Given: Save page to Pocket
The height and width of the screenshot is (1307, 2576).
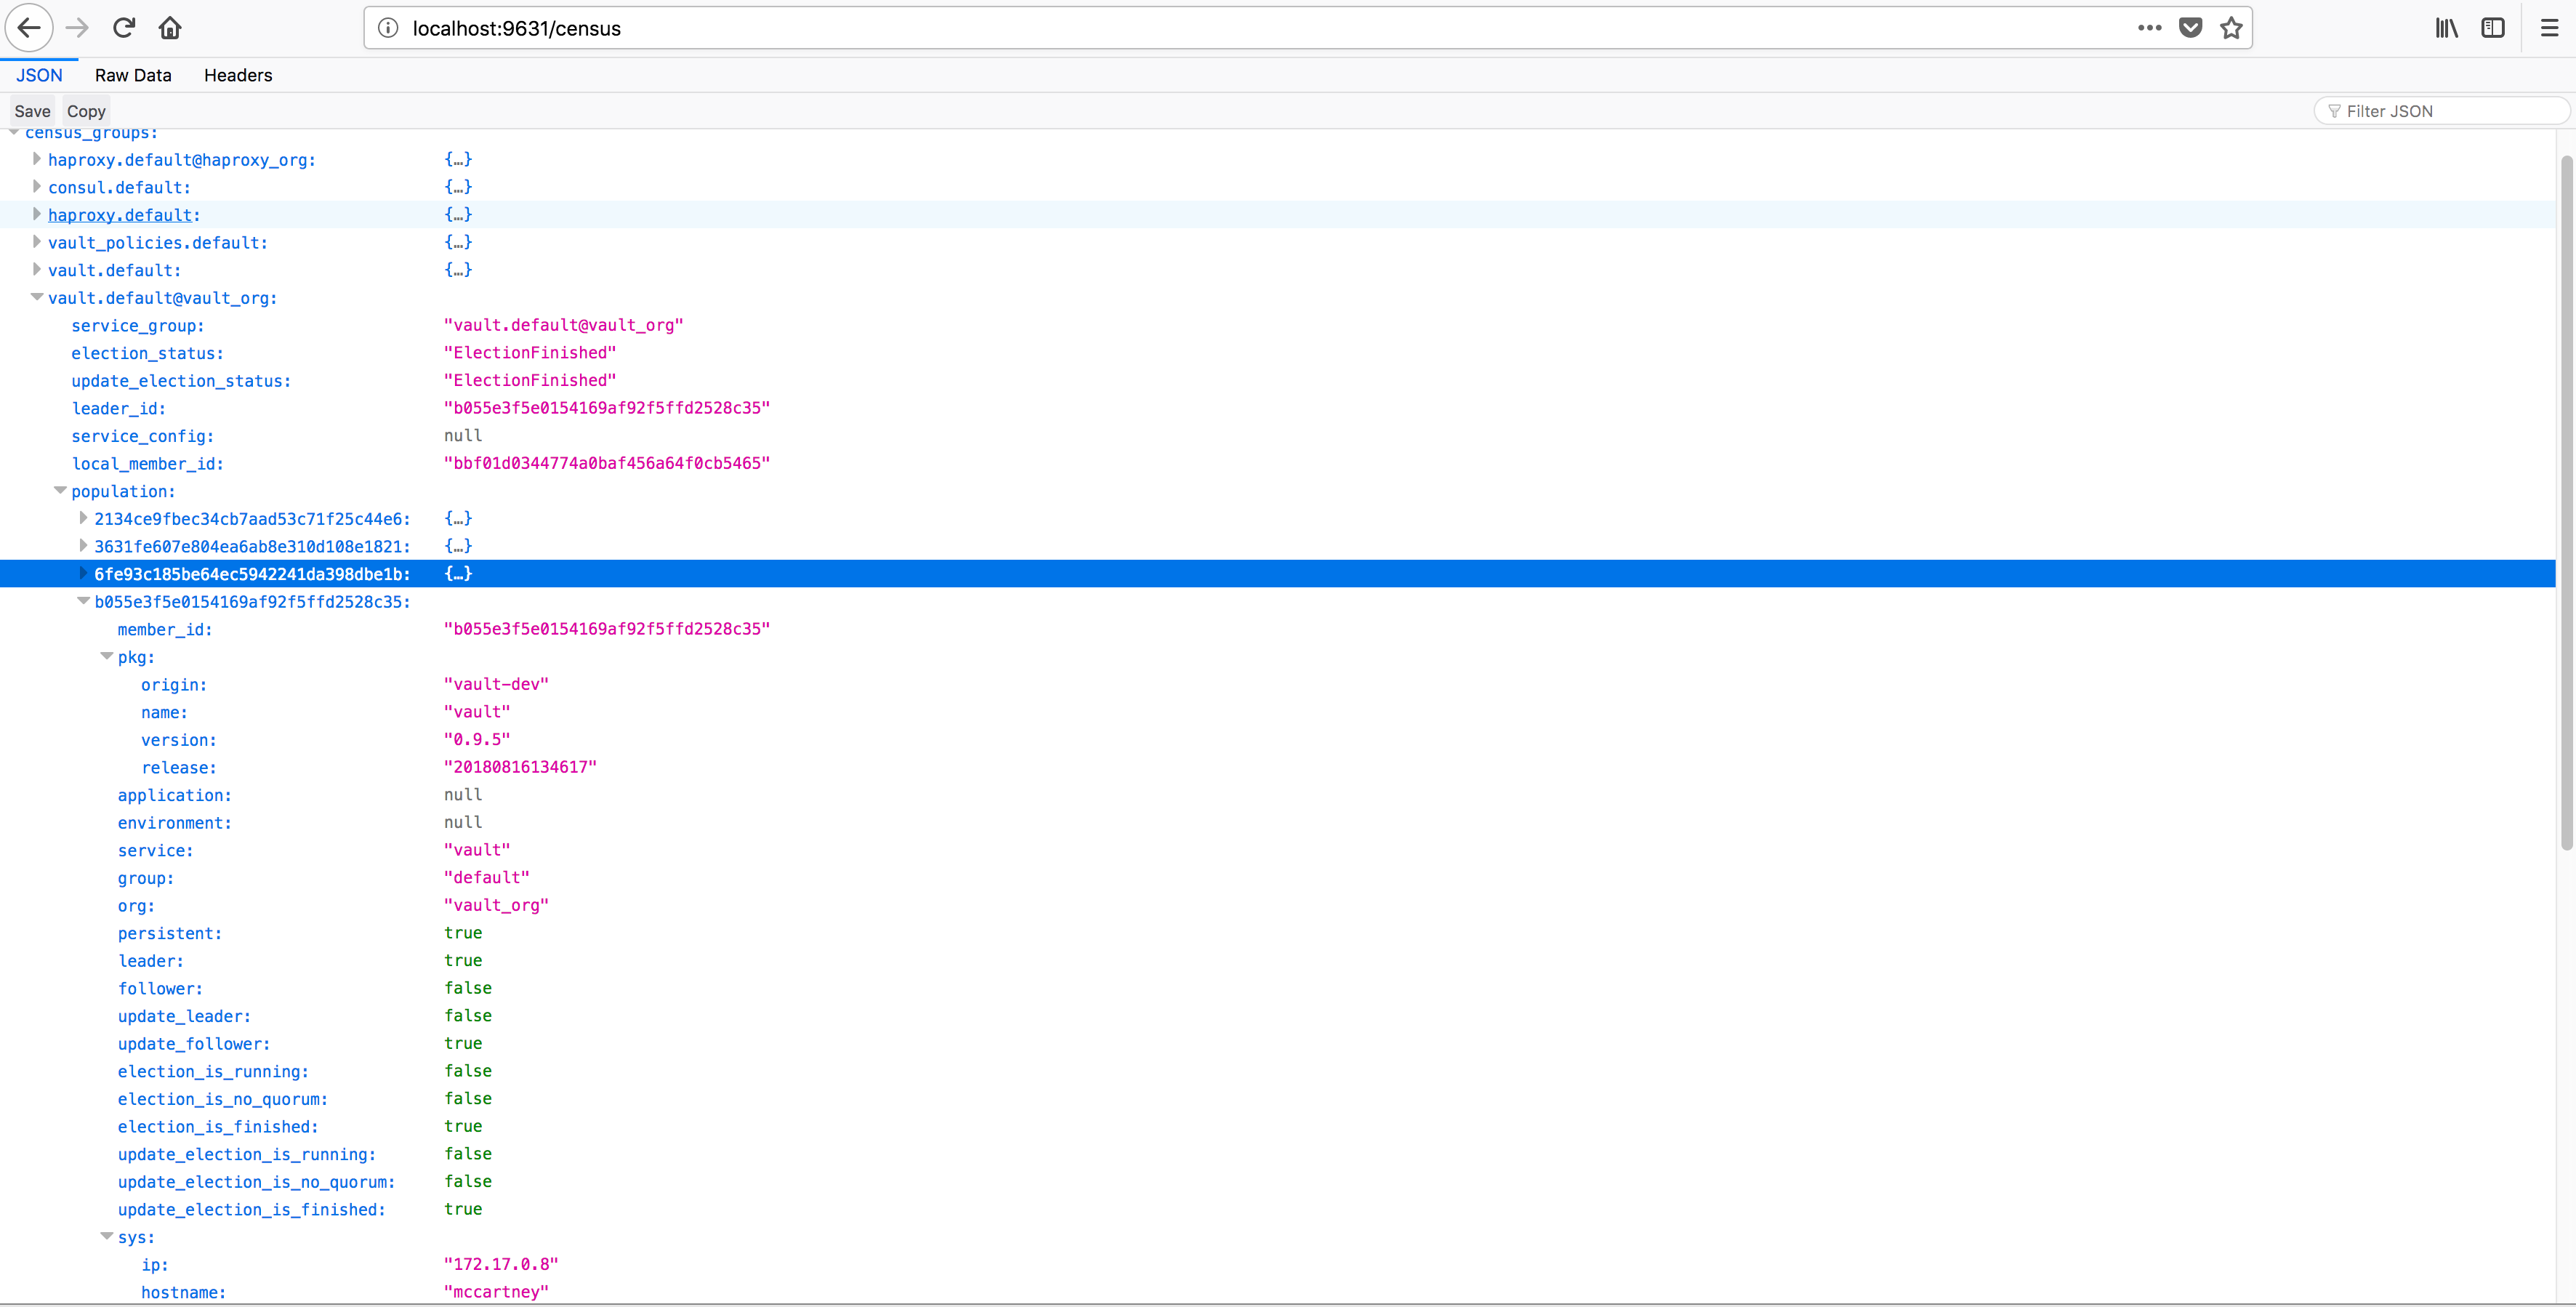Looking at the screenshot, I should (x=2191, y=28).
